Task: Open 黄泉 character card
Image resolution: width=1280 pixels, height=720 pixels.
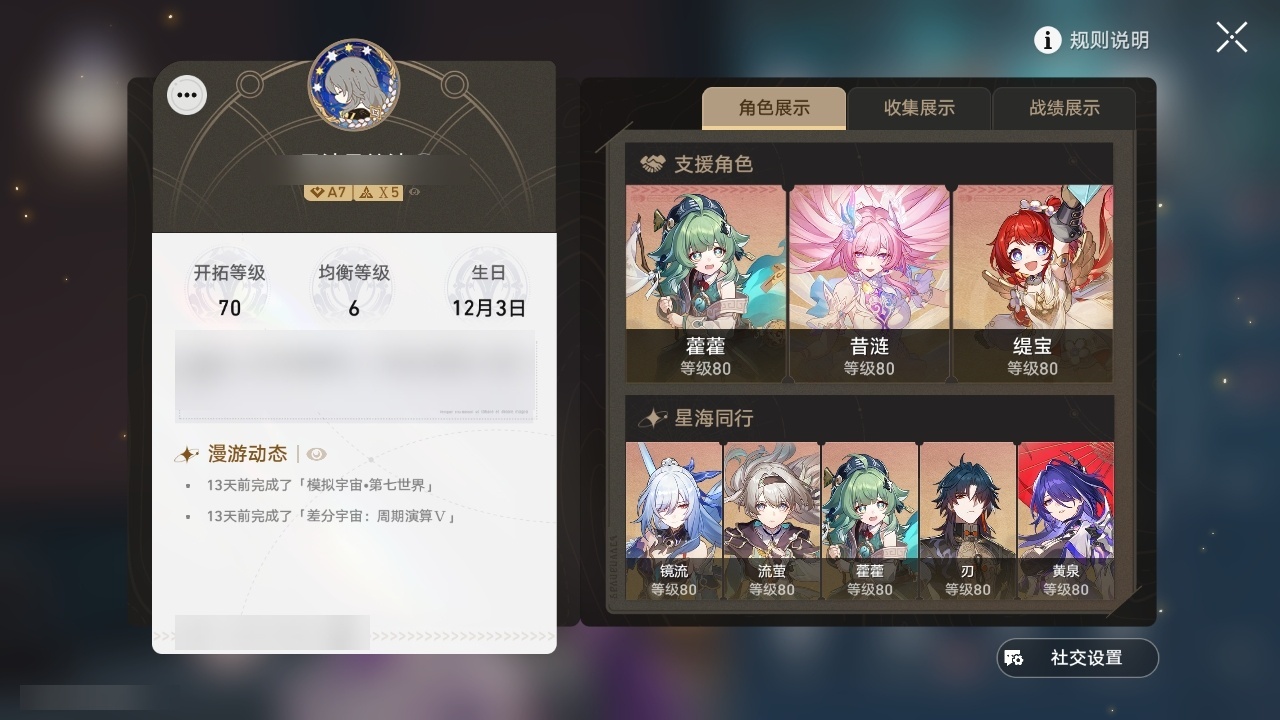Action: [x=1065, y=521]
